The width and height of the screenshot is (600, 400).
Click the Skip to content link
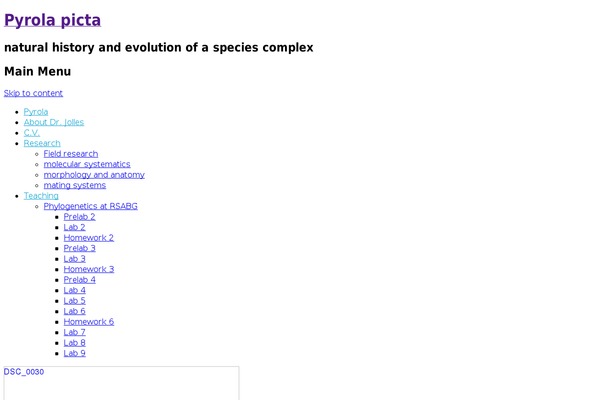point(33,93)
